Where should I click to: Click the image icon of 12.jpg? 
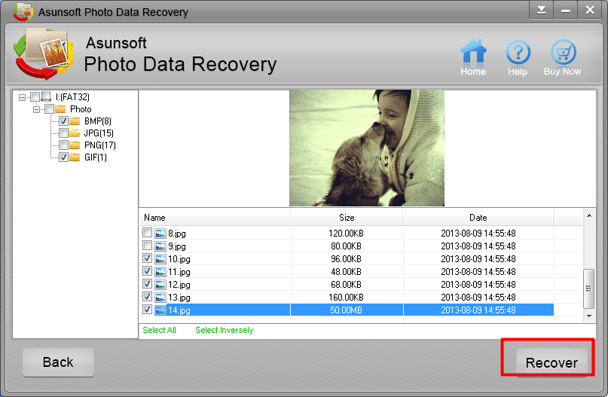point(160,285)
